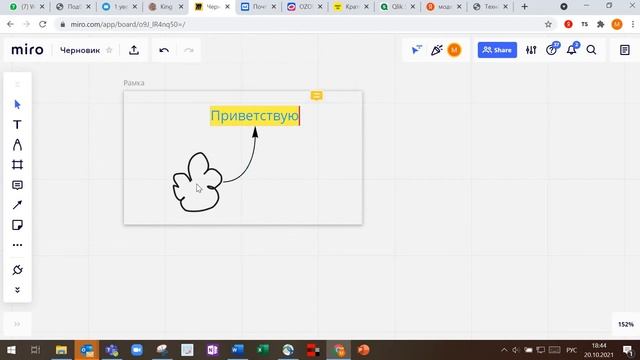
Task: Switch the РУС keyboard language
Action: tap(571, 350)
